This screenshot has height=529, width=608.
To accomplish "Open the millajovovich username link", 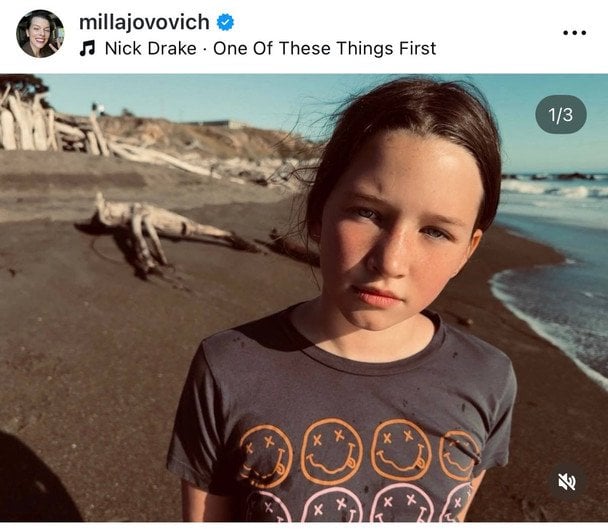I will point(144,22).
